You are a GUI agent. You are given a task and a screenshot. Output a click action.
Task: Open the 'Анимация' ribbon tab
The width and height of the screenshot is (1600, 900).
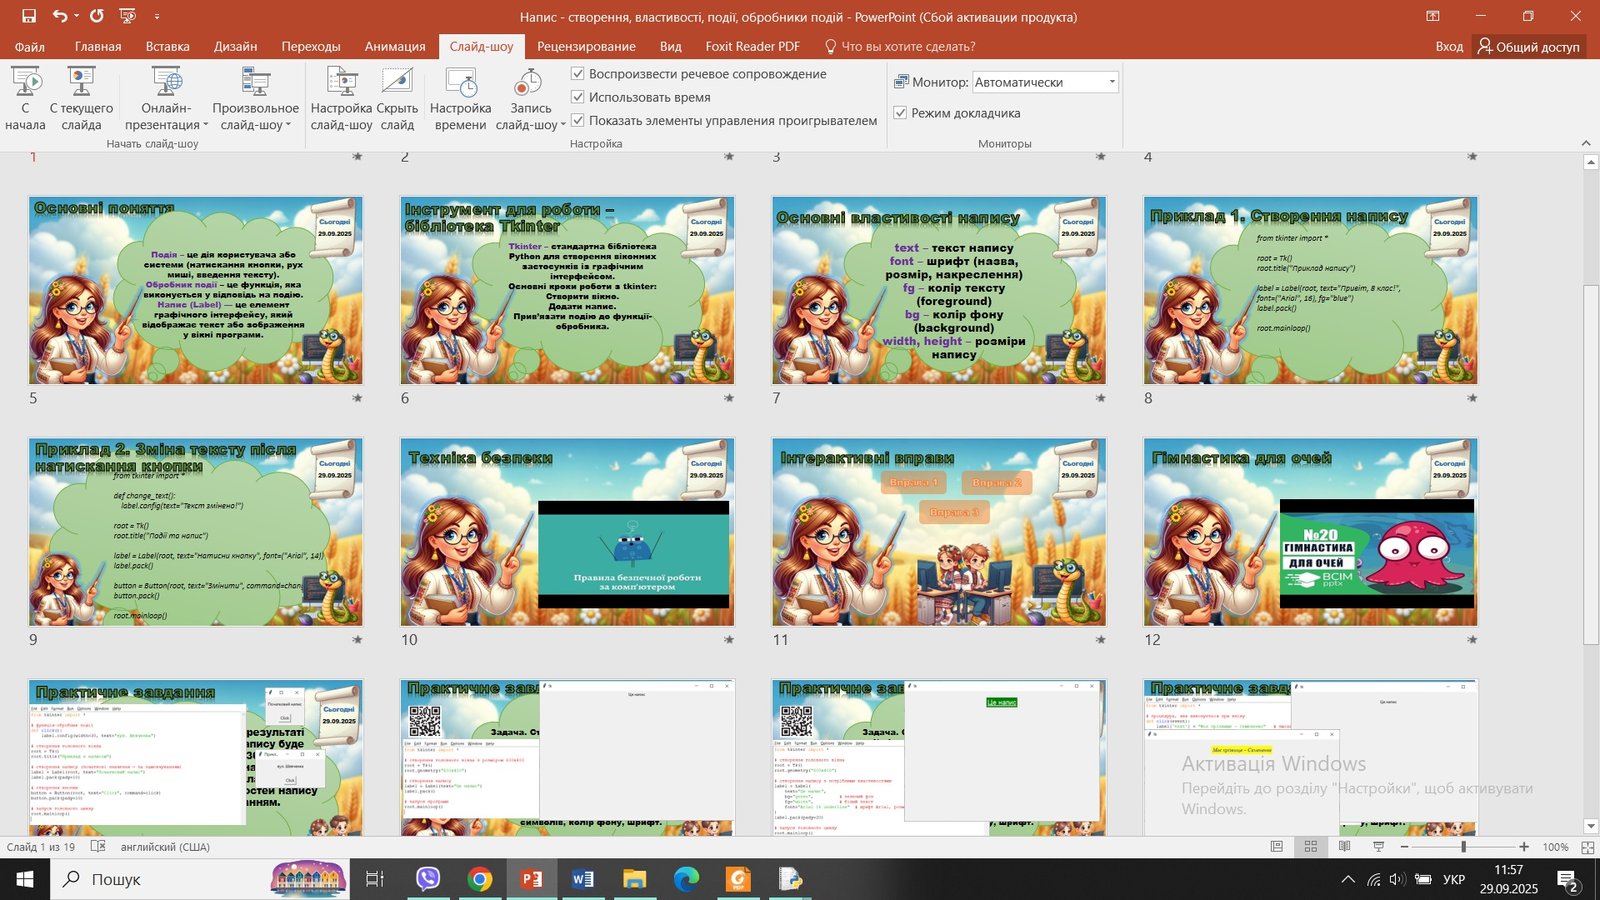pyautogui.click(x=394, y=46)
